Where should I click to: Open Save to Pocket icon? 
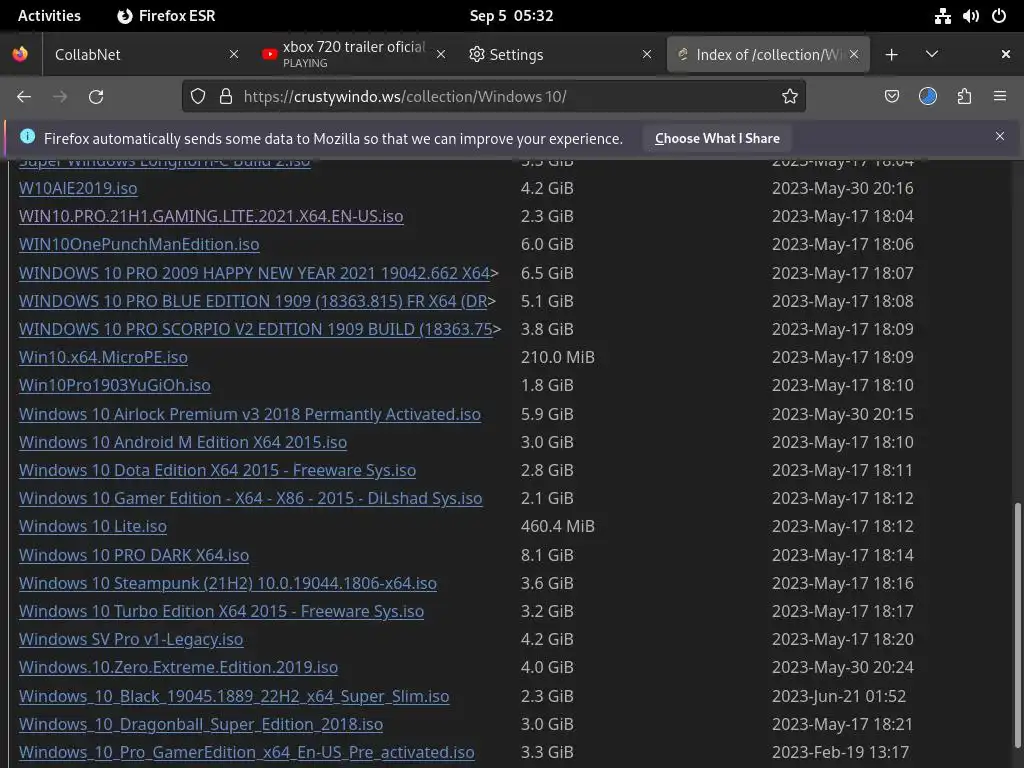(x=891, y=97)
